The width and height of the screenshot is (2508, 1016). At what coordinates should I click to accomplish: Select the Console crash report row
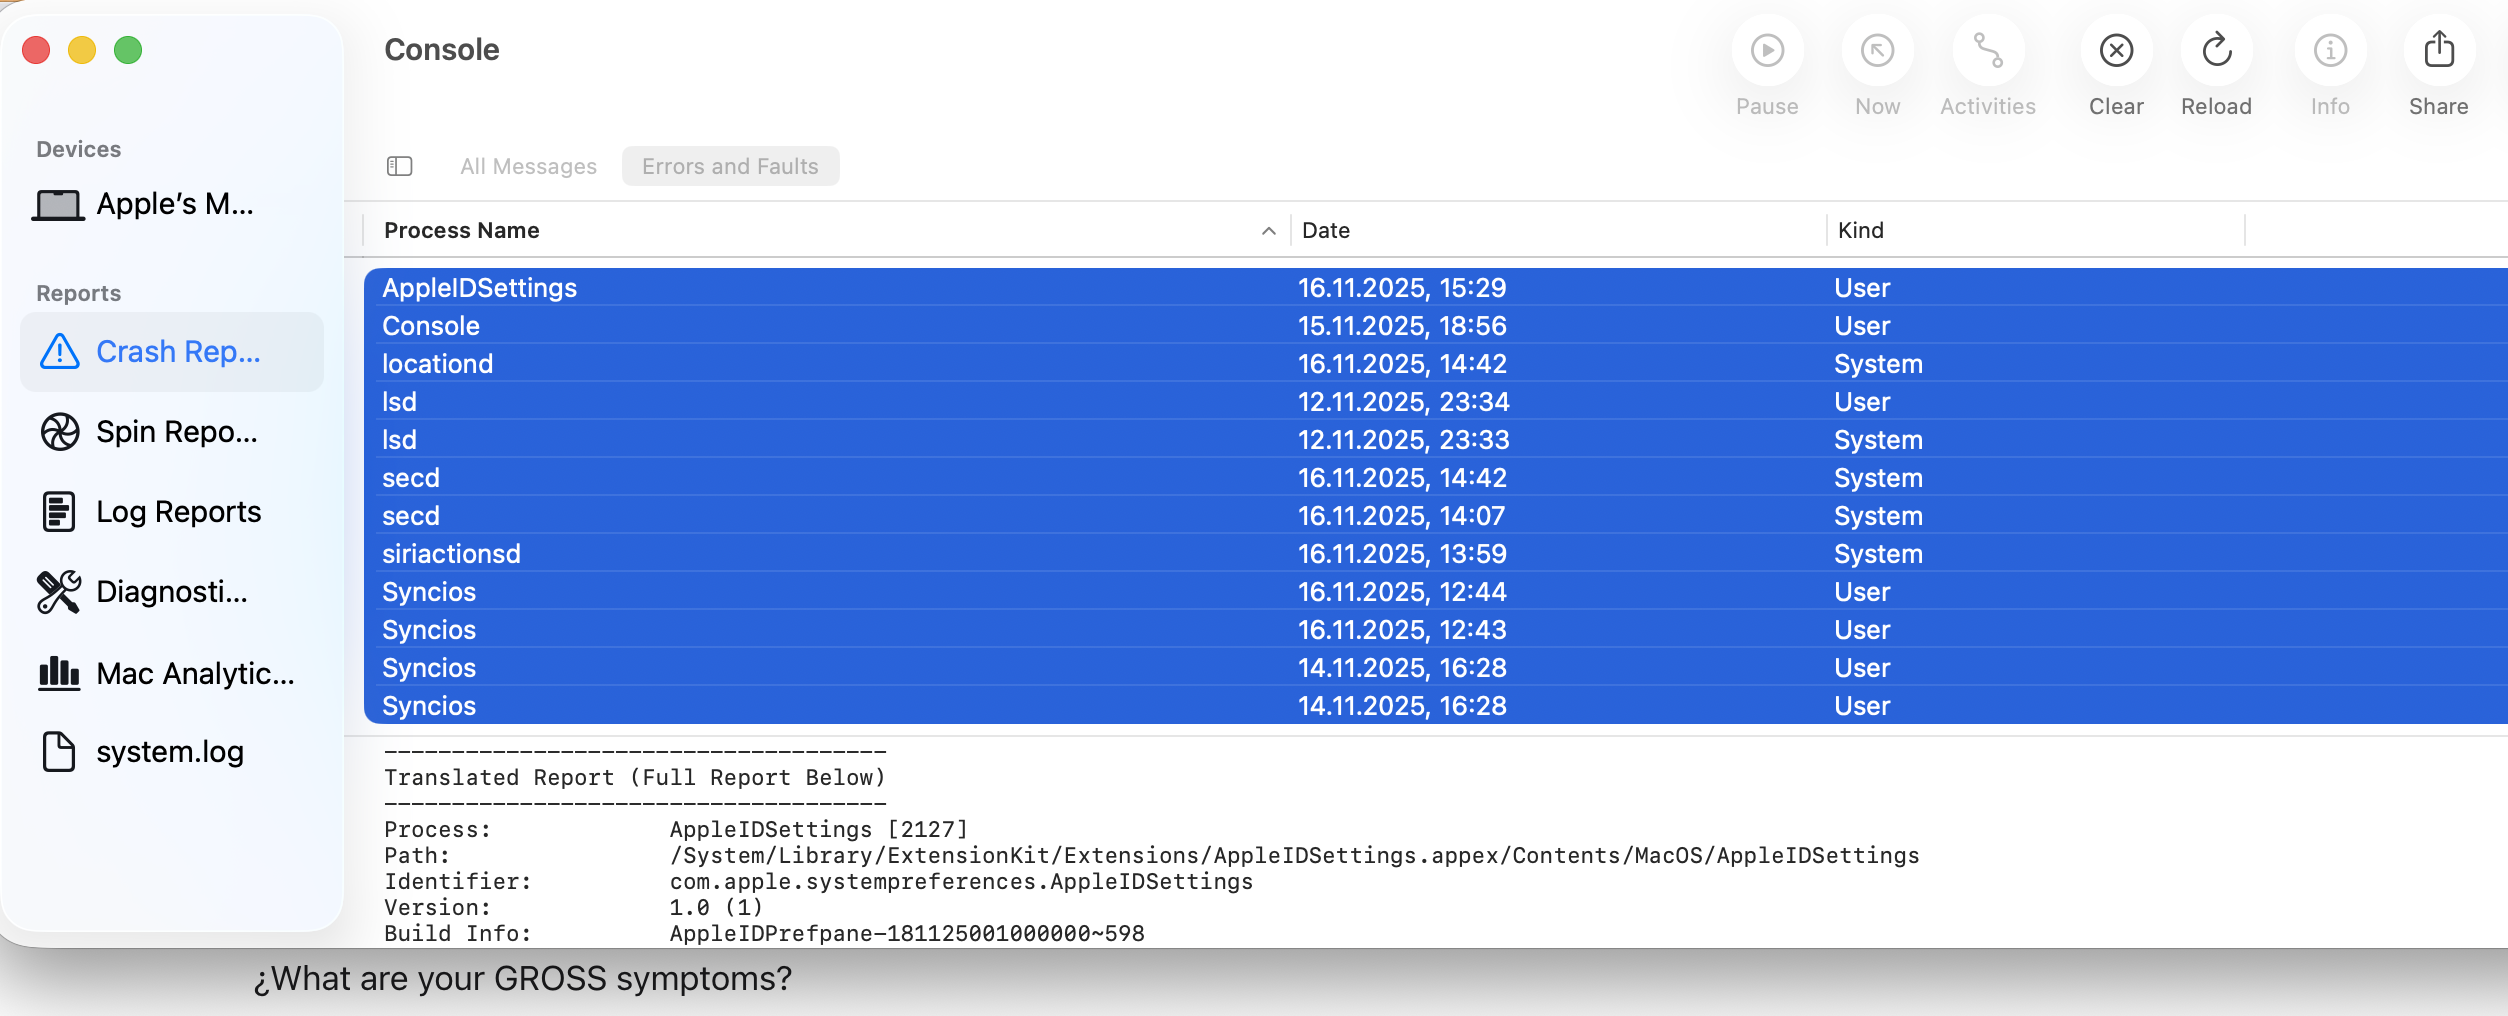pos(1436,326)
